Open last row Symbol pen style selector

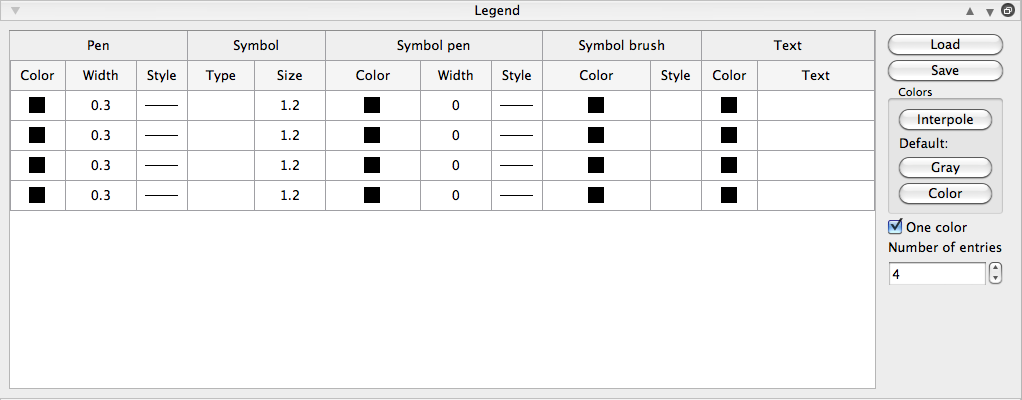coord(516,195)
